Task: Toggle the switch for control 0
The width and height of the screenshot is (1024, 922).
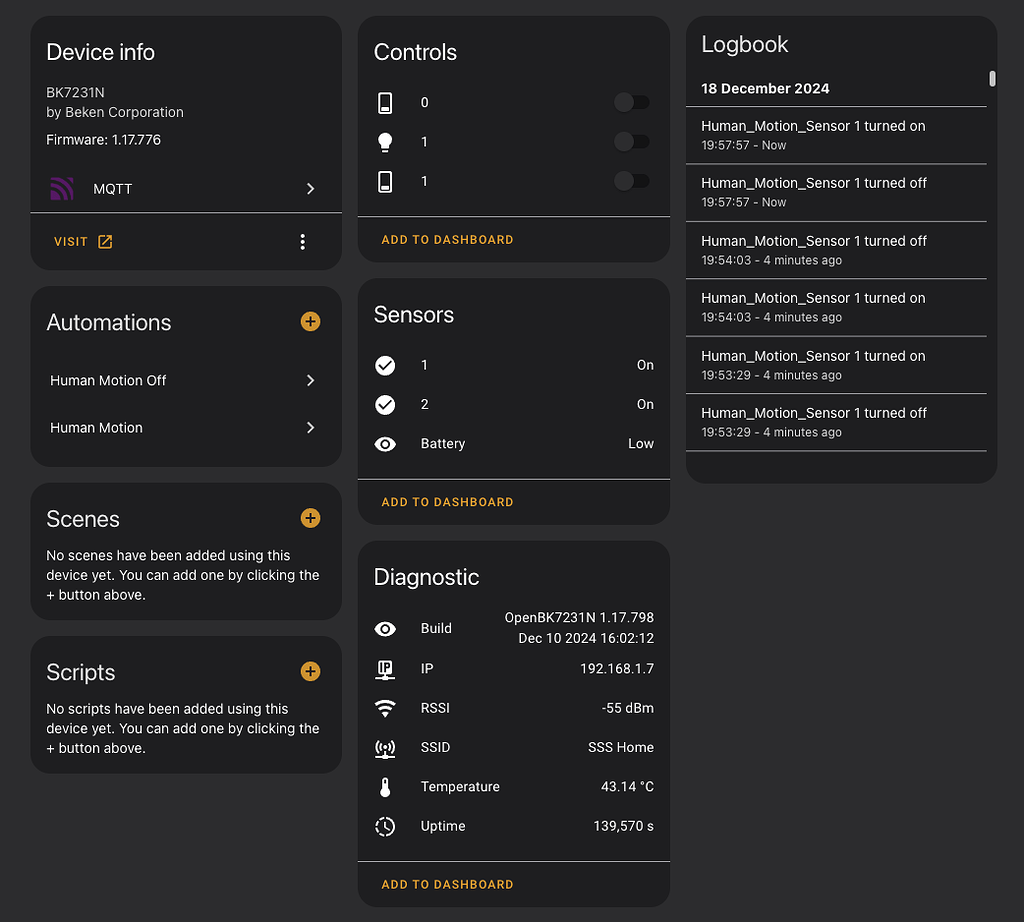Action: [x=631, y=101]
